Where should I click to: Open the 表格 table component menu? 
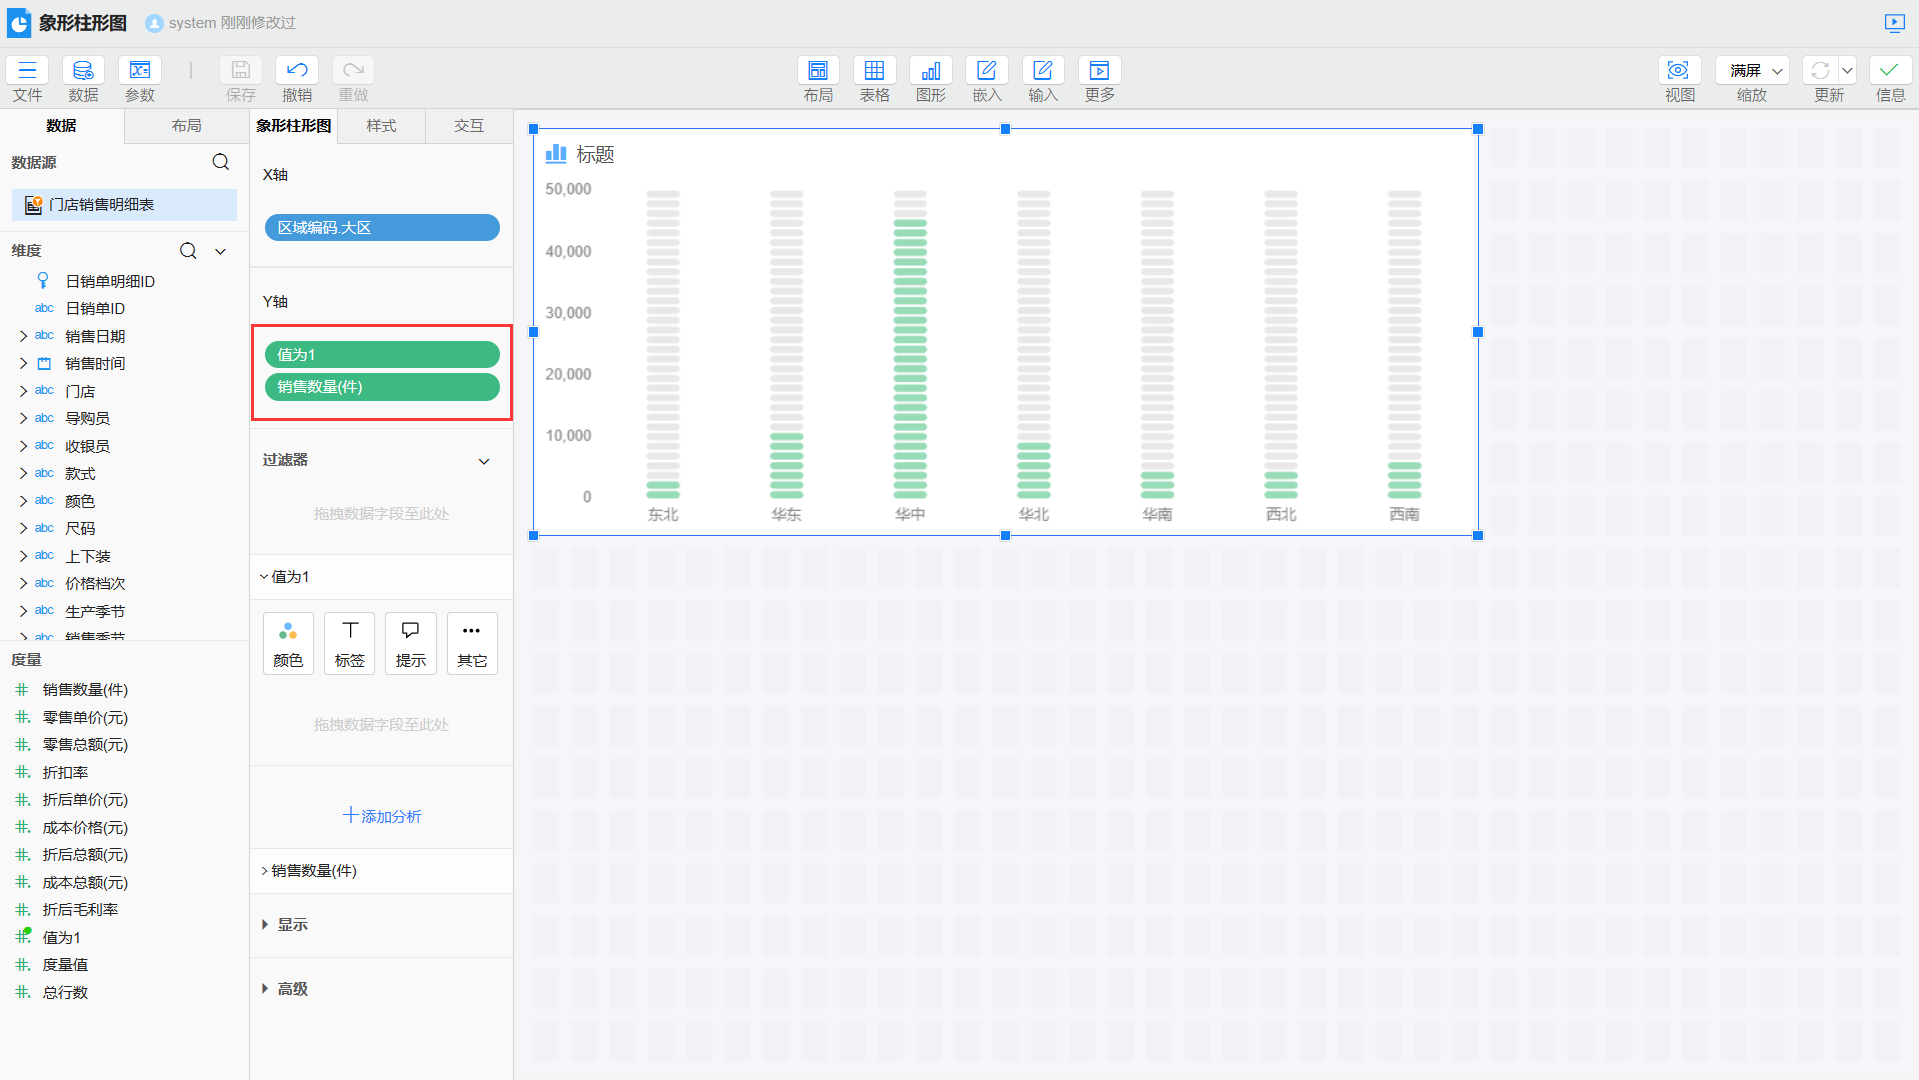[x=874, y=70]
